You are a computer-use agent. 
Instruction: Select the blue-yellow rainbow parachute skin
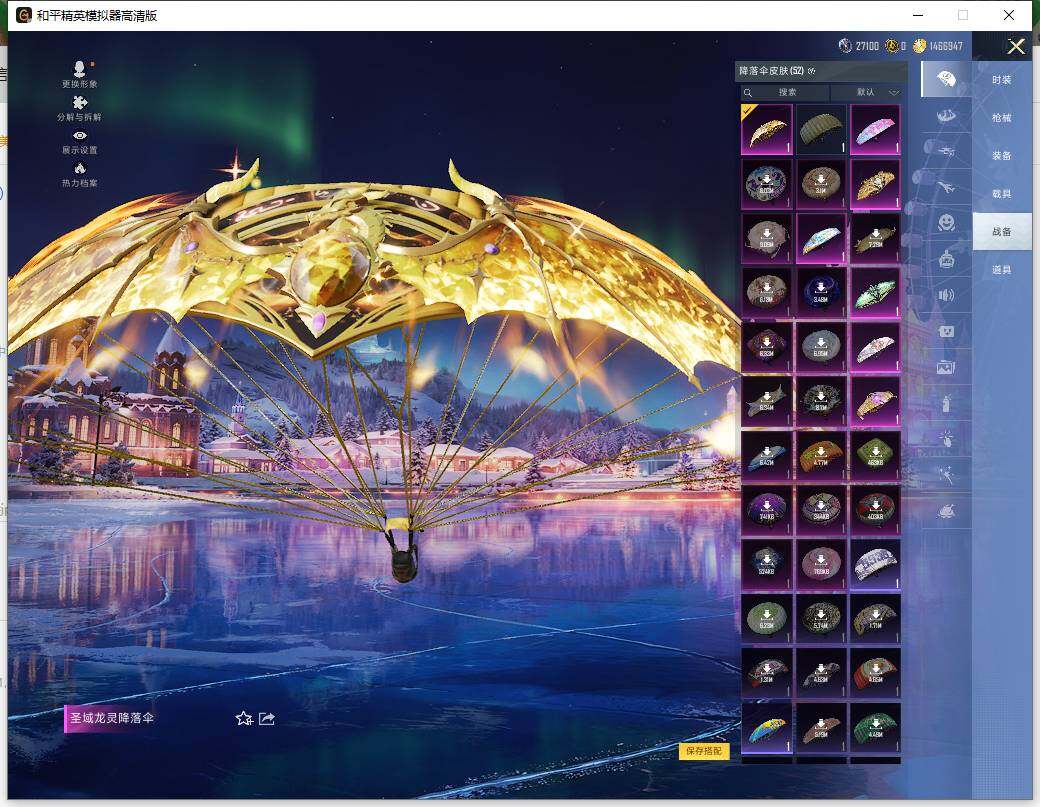[767, 728]
